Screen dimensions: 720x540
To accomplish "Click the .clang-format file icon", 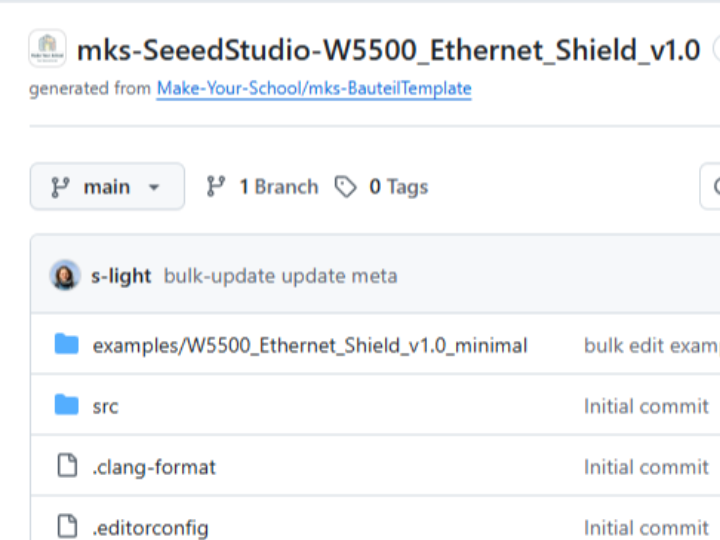I will click(x=67, y=466).
